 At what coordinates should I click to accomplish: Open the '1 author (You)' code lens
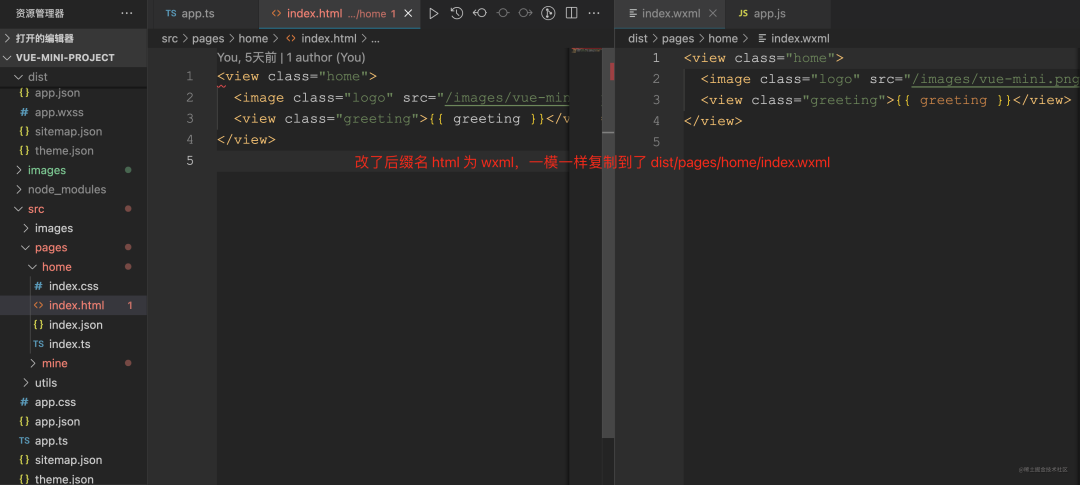pyautogui.click(x=326, y=58)
